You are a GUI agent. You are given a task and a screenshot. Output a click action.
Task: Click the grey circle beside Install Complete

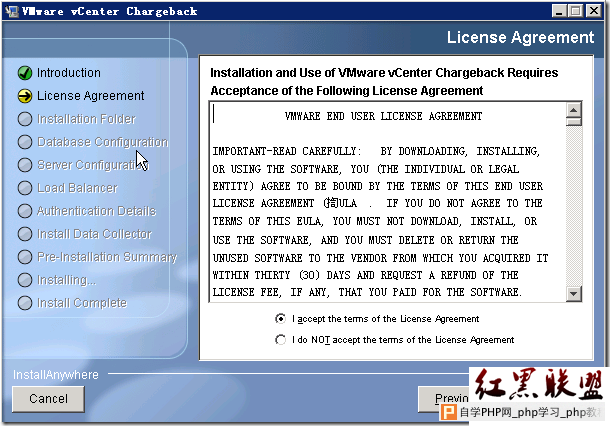tap(25, 303)
